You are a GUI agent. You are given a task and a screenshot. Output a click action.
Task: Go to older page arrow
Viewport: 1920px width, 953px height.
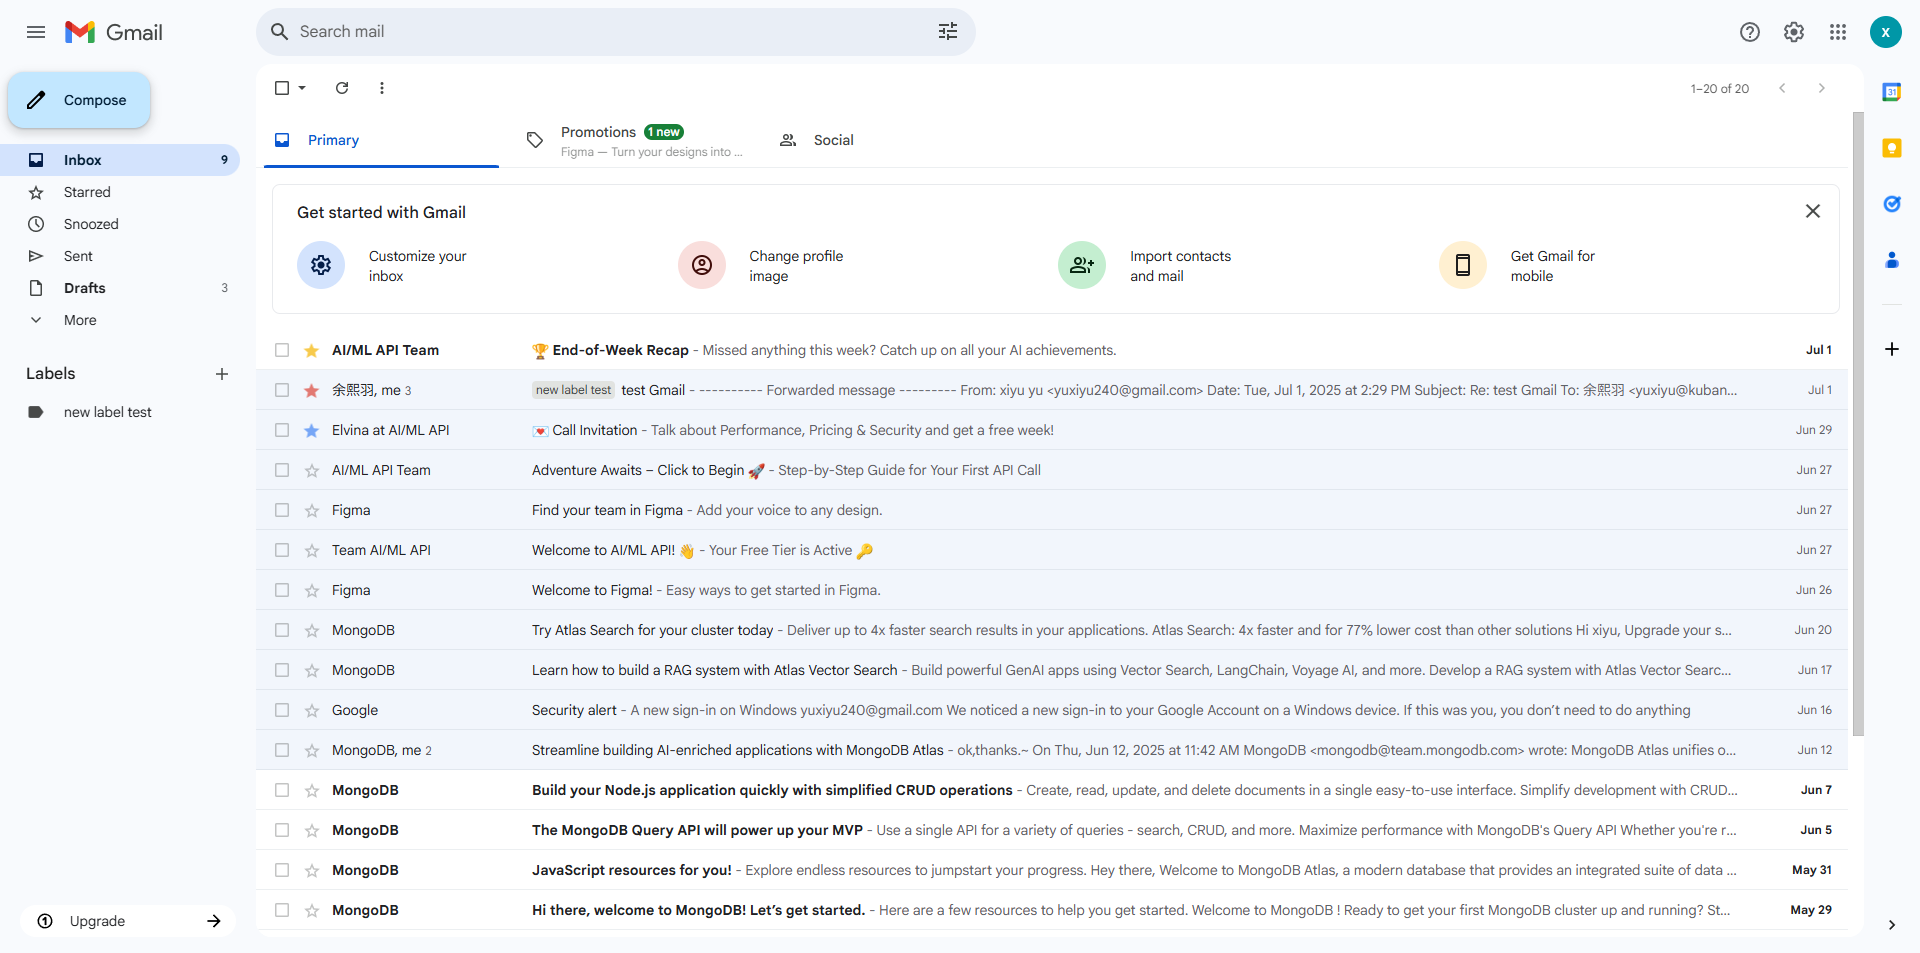click(1822, 88)
